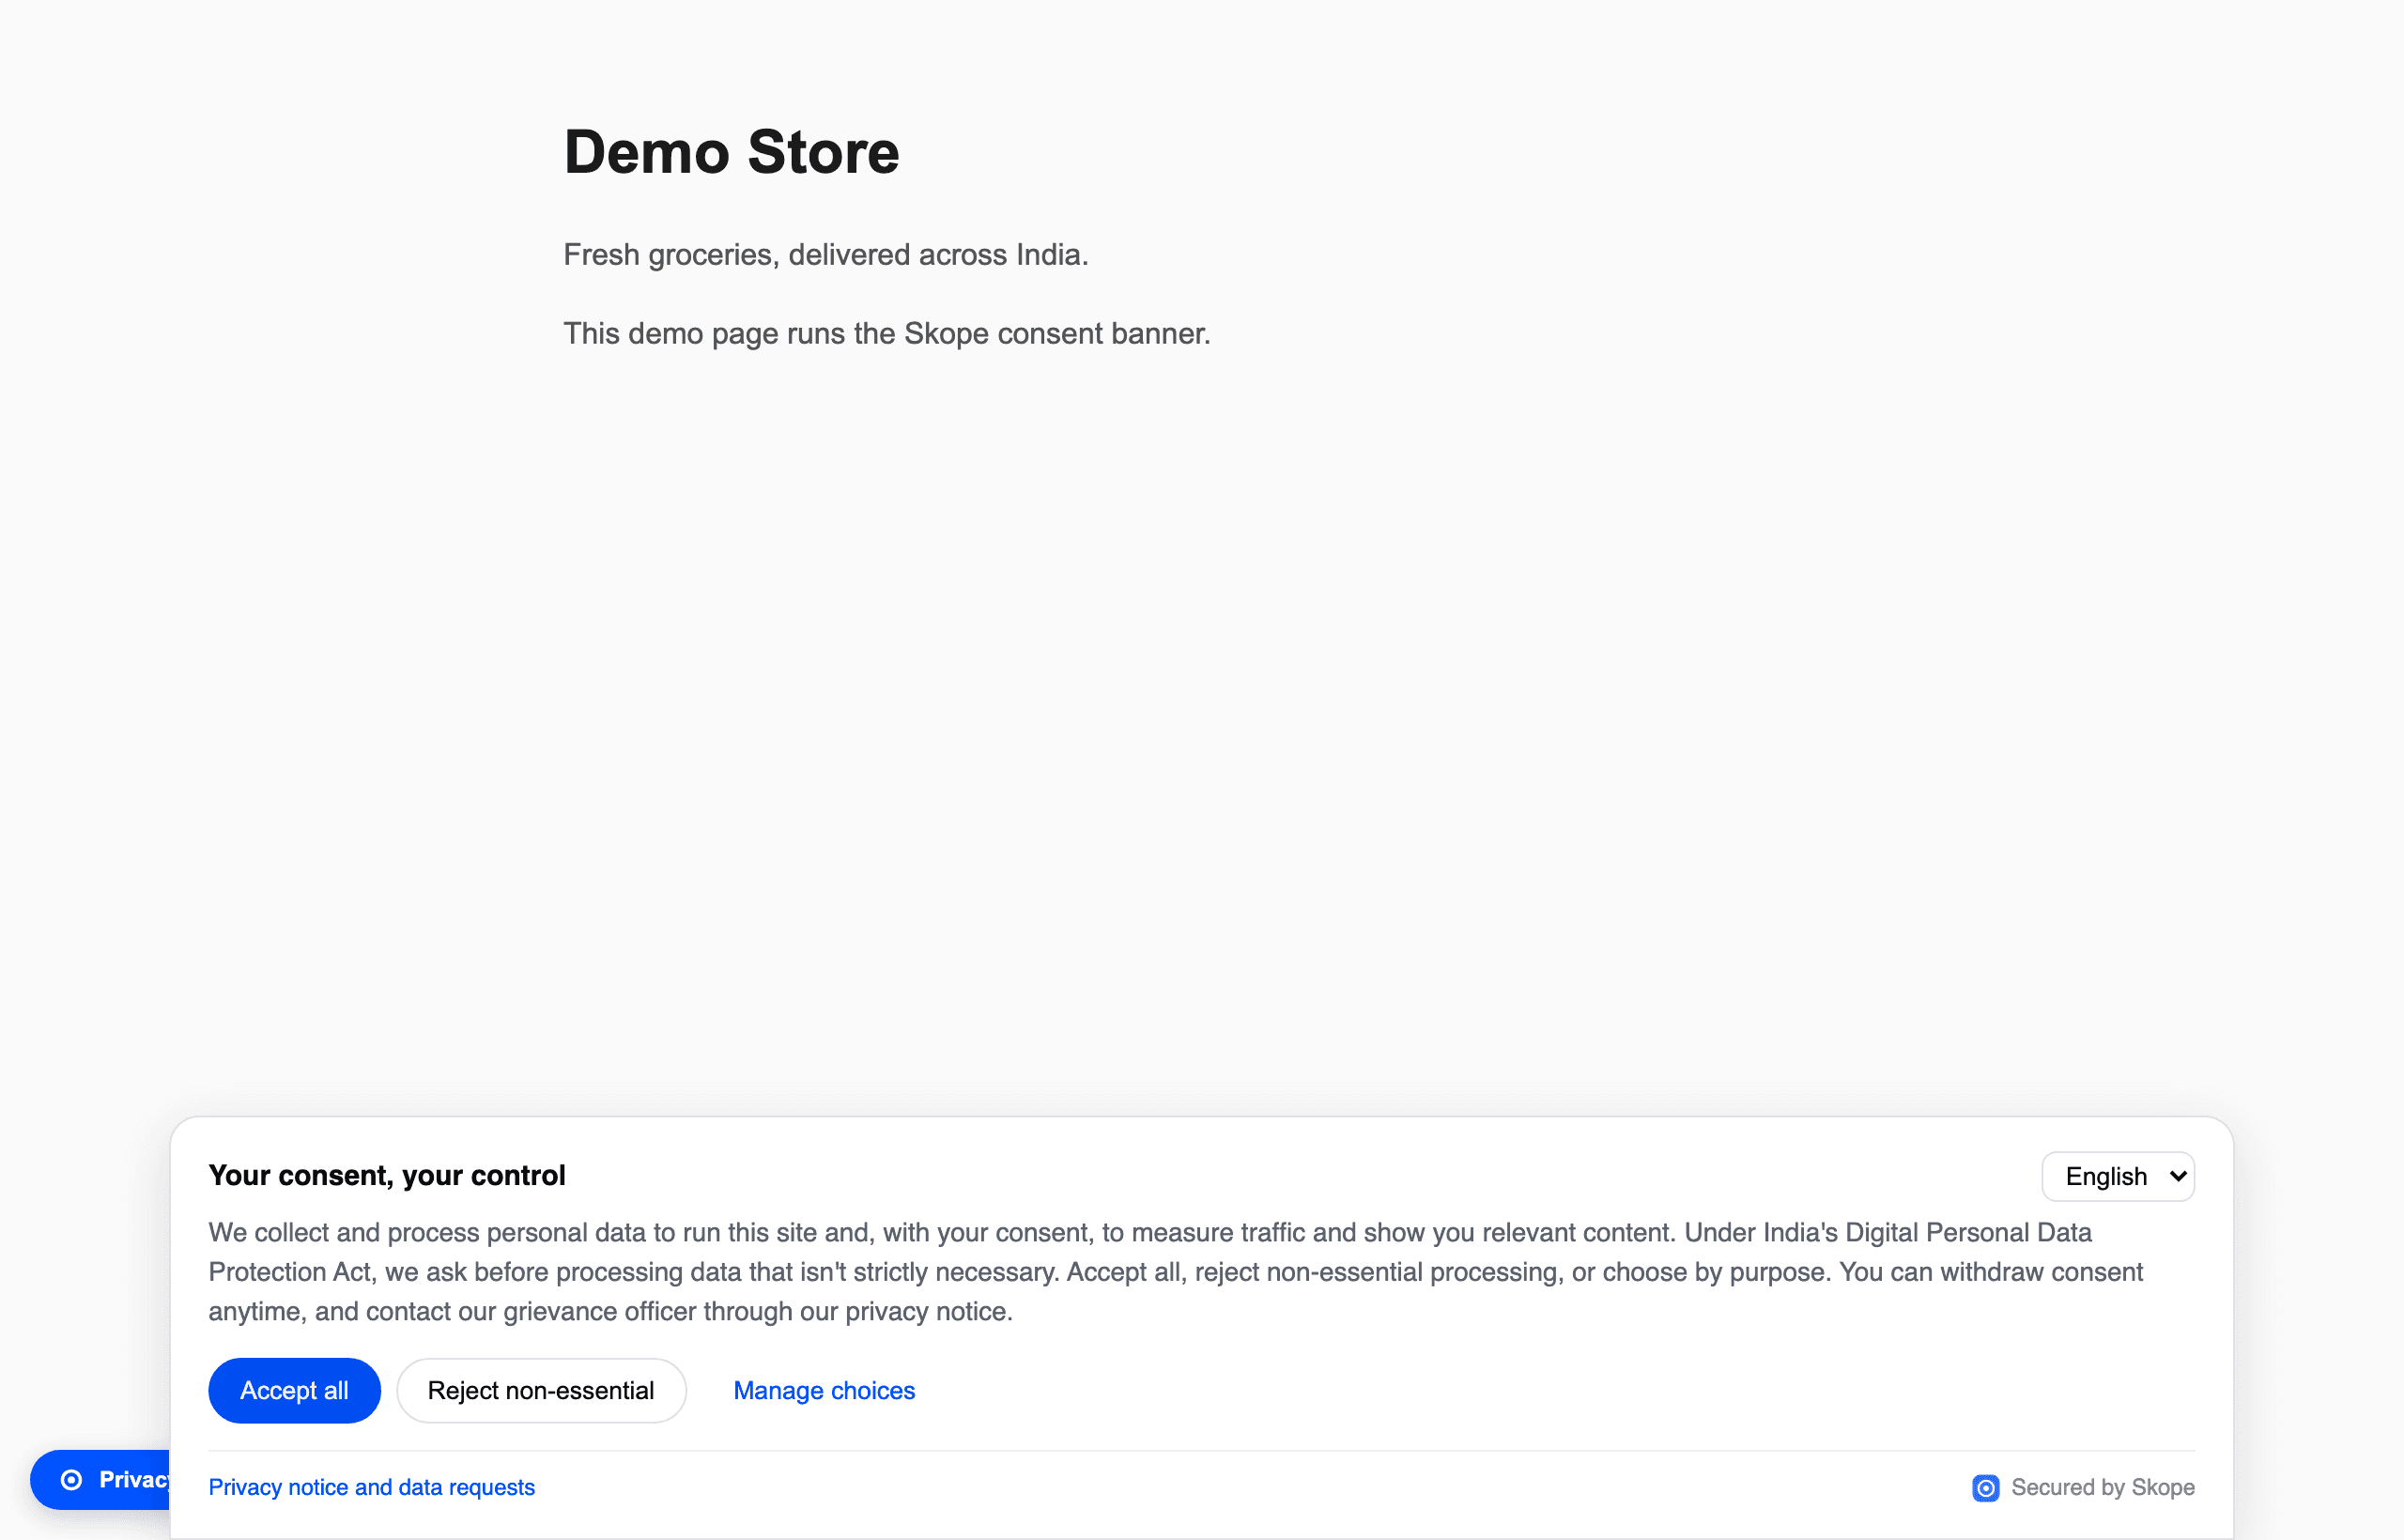This screenshot has height=1540, width=2404.
Task: Click Reject non-essential button
Action: click(x=541, y=1390)
